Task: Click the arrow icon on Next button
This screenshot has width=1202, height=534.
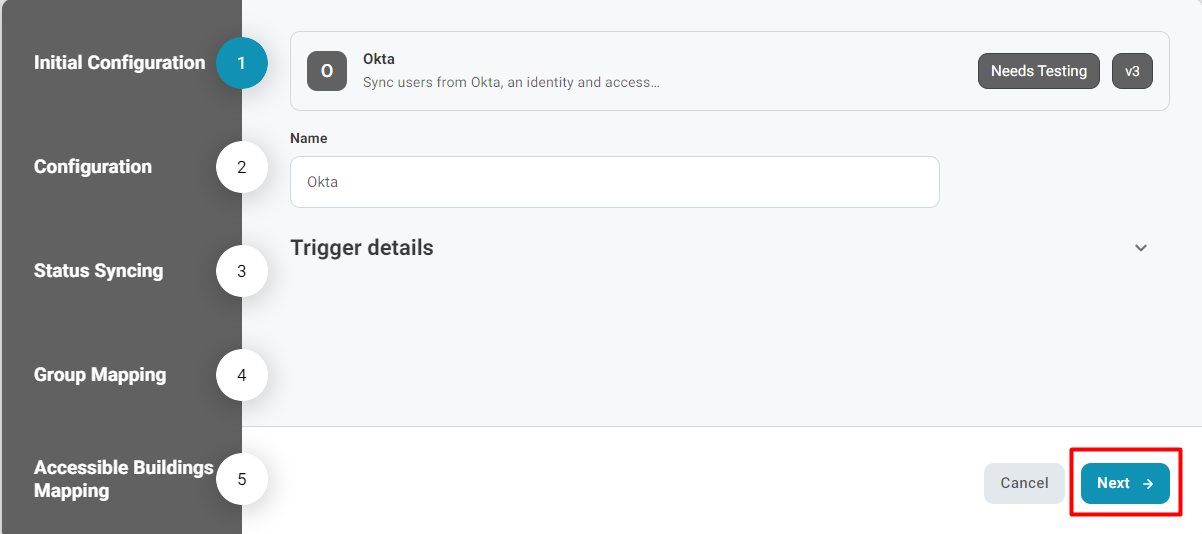Action: point(1148,483)
